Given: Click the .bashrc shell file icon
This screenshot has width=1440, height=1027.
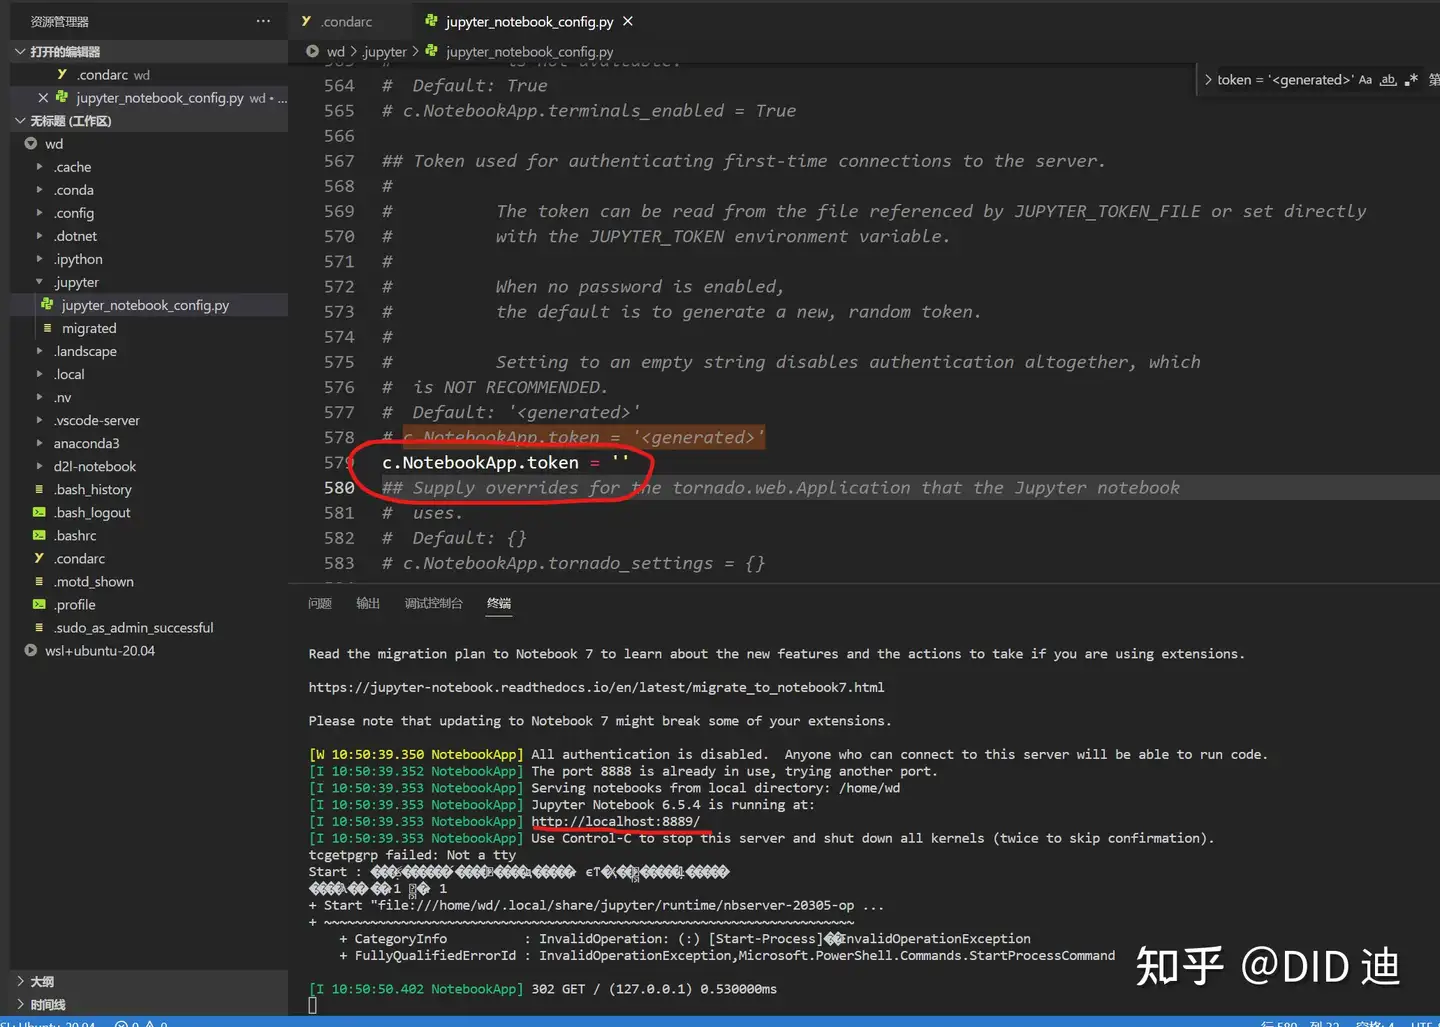Looking at the screenshot, I should (x=39, y=535).
